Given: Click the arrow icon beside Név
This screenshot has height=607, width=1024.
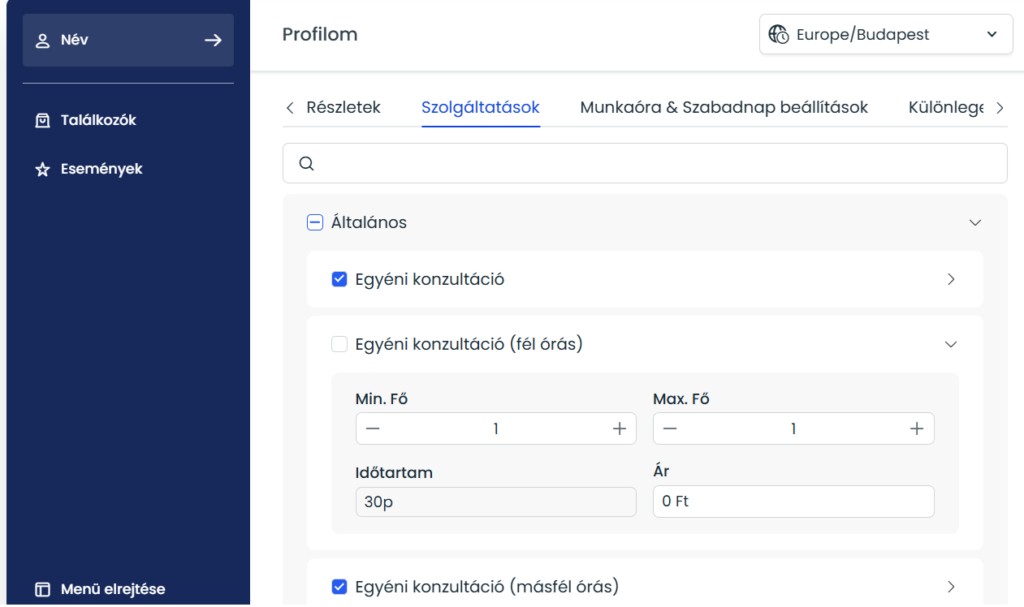Looking at the screenshot, I should [x=212, y=40].
